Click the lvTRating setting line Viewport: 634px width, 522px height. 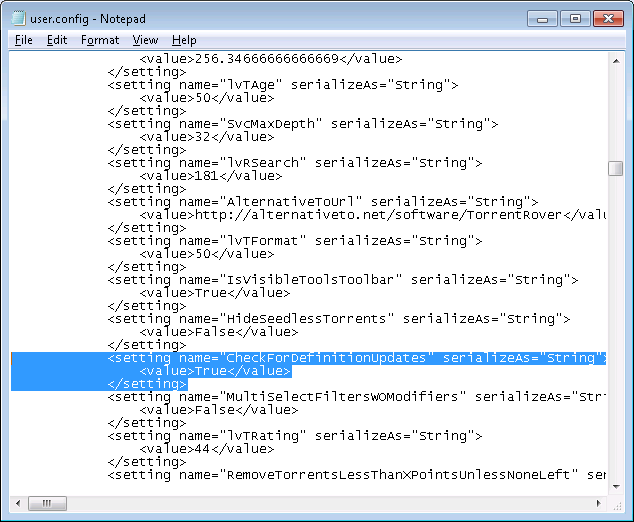[x=295, y=436]
